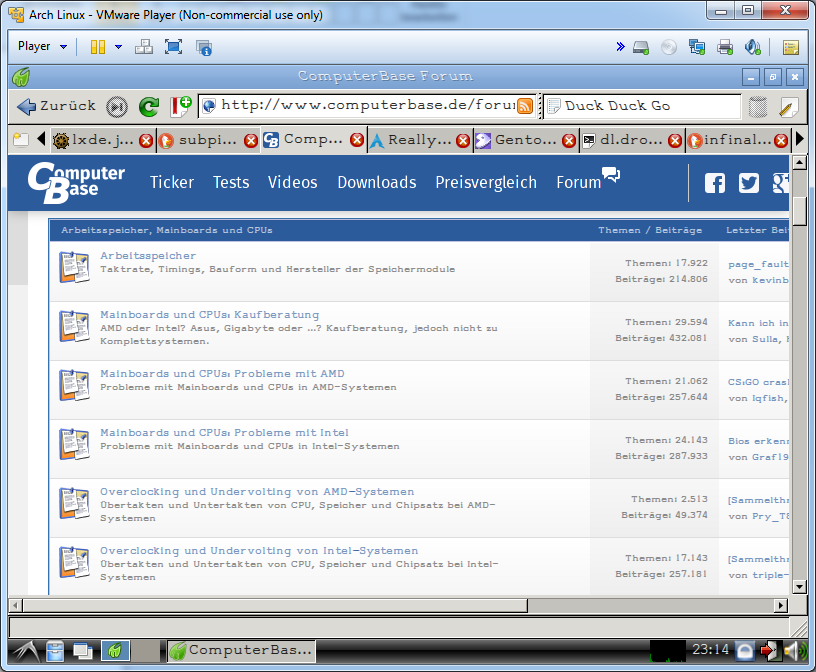Click the Duck Duck Go search field

click(x=642, y=106)
